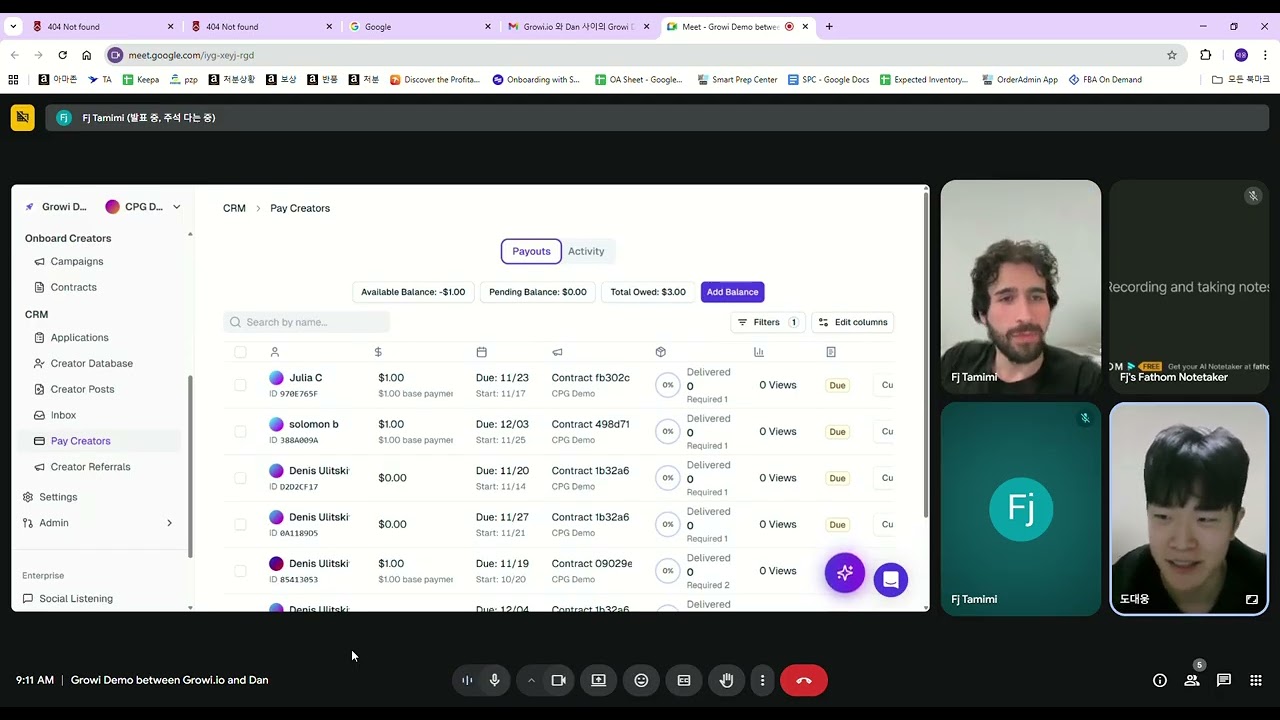1280x720 pixels.
Task: Click megaphone campaign column header icon
Action: click(557, 352)
